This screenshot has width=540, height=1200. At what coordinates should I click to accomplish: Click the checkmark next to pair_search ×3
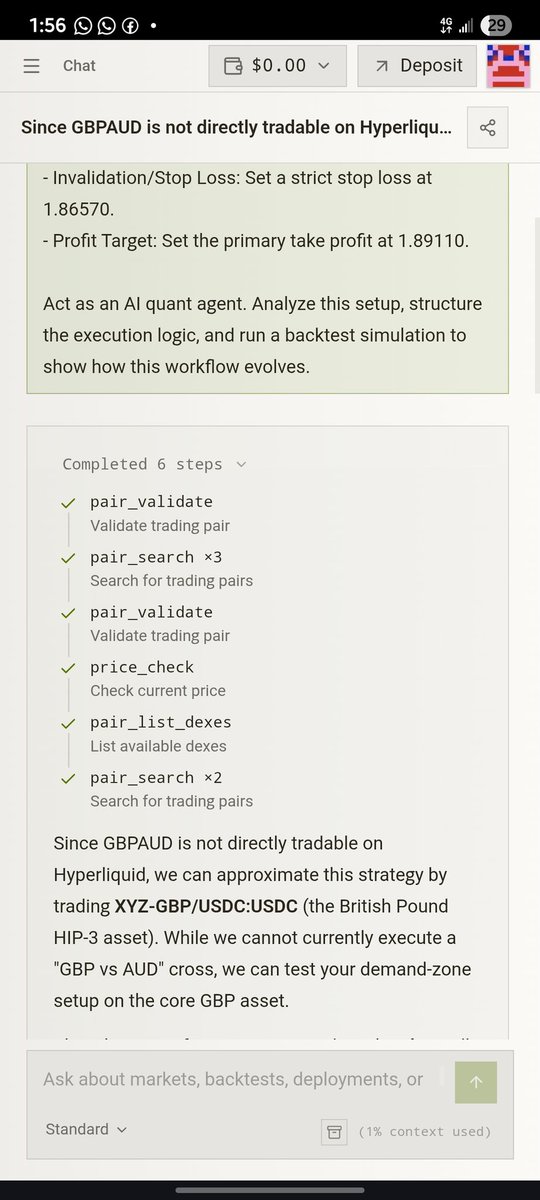pyautogui.click(x=68, y=557)
